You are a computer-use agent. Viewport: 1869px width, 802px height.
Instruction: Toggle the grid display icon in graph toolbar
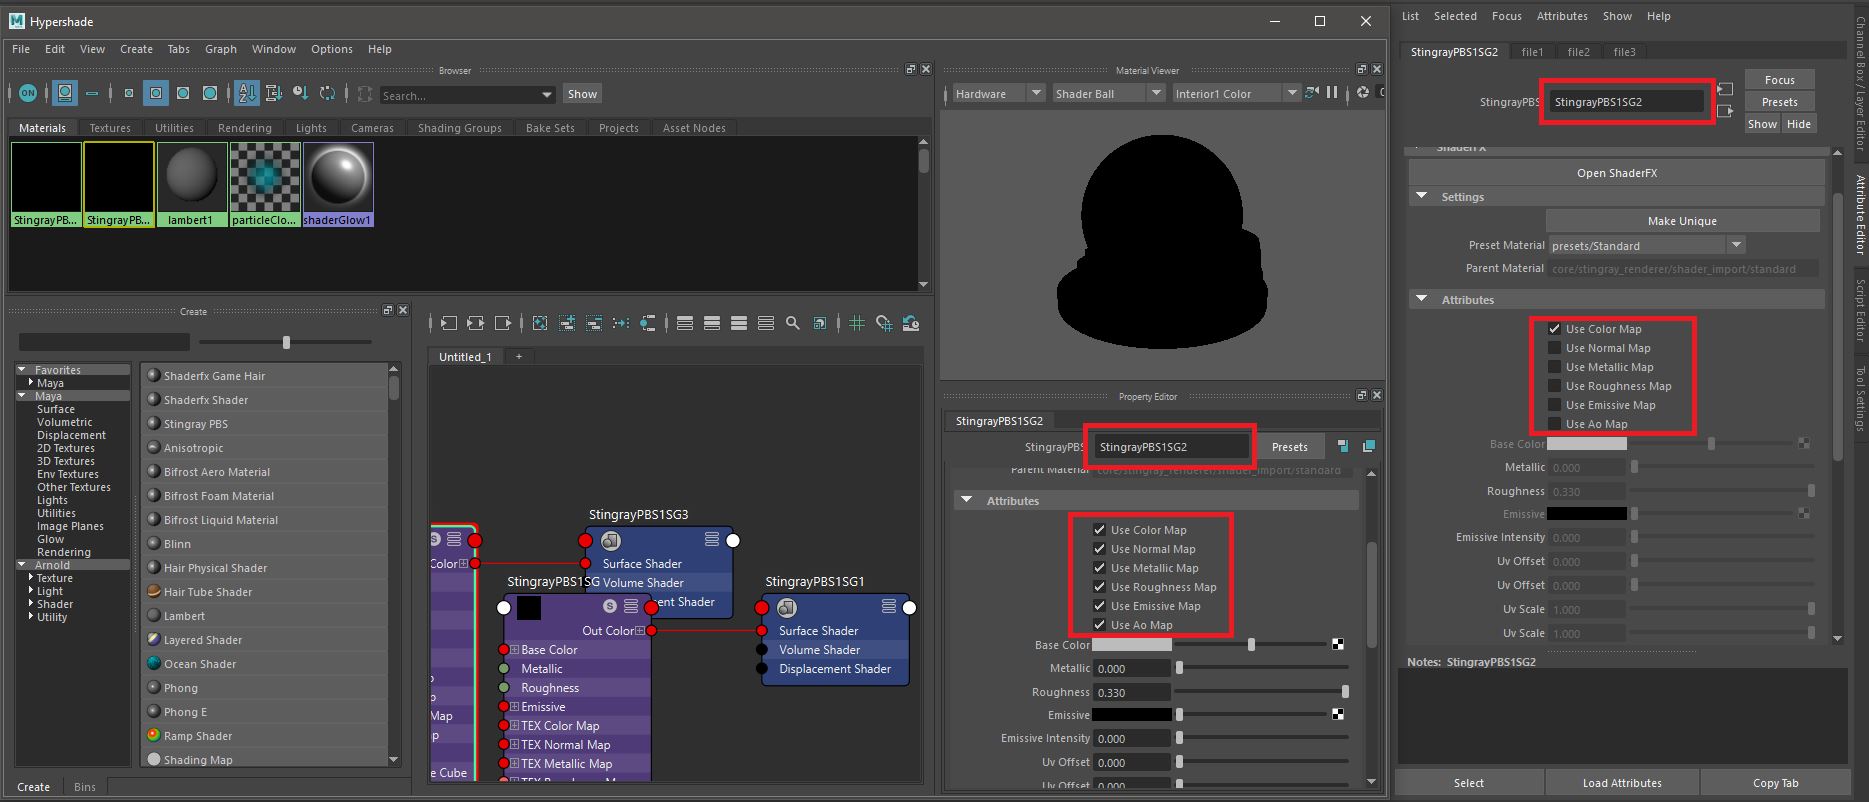tap(857, 323)
